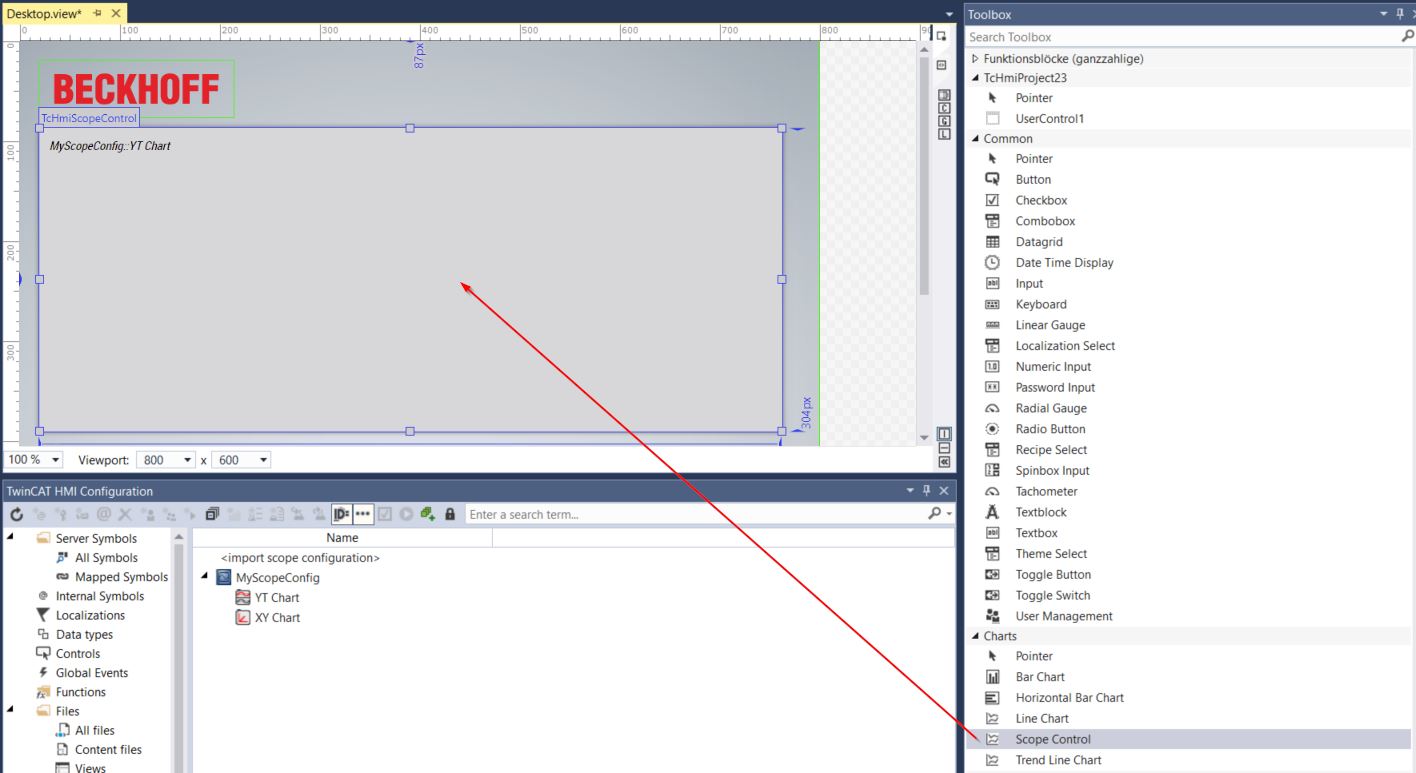Viewport: 1416px width, 773px height.
Task: Select Mapped Symbols in configuration tree
Action: [x=121, y=577]
